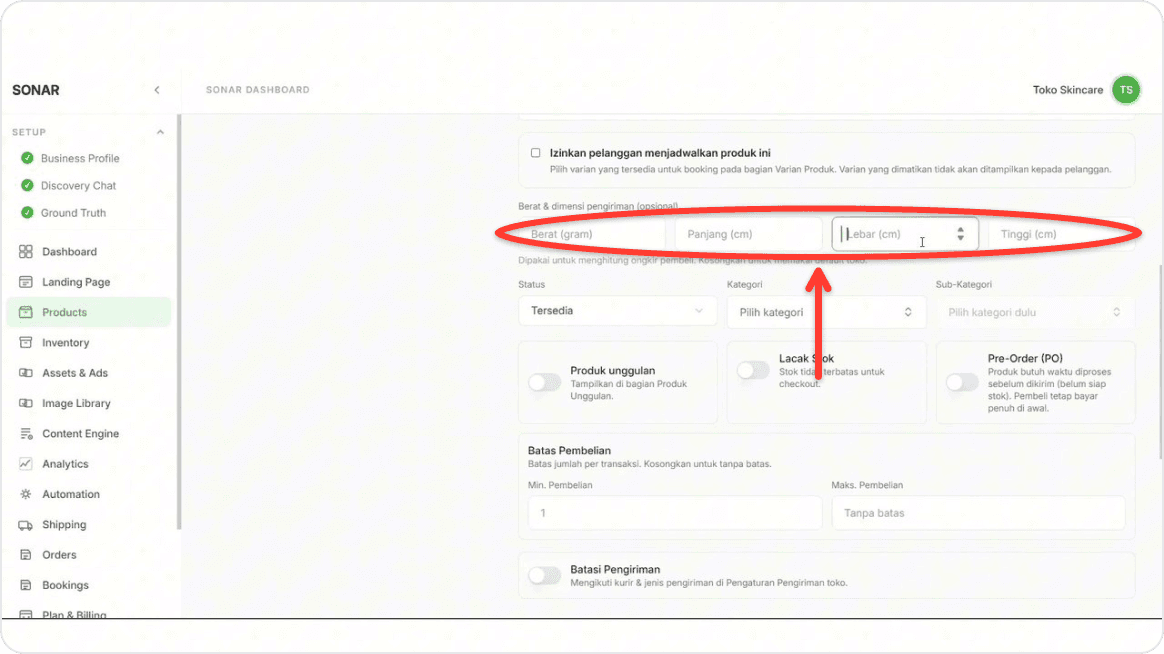Viewport: 1164px width, 654px height.
Task: Click the Bookings icon
Action: click(x=26, y=586)
